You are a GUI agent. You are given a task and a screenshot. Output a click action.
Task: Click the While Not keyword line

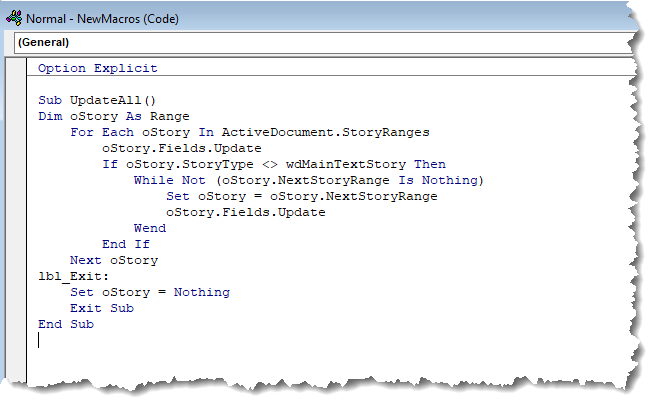(309, 180)
